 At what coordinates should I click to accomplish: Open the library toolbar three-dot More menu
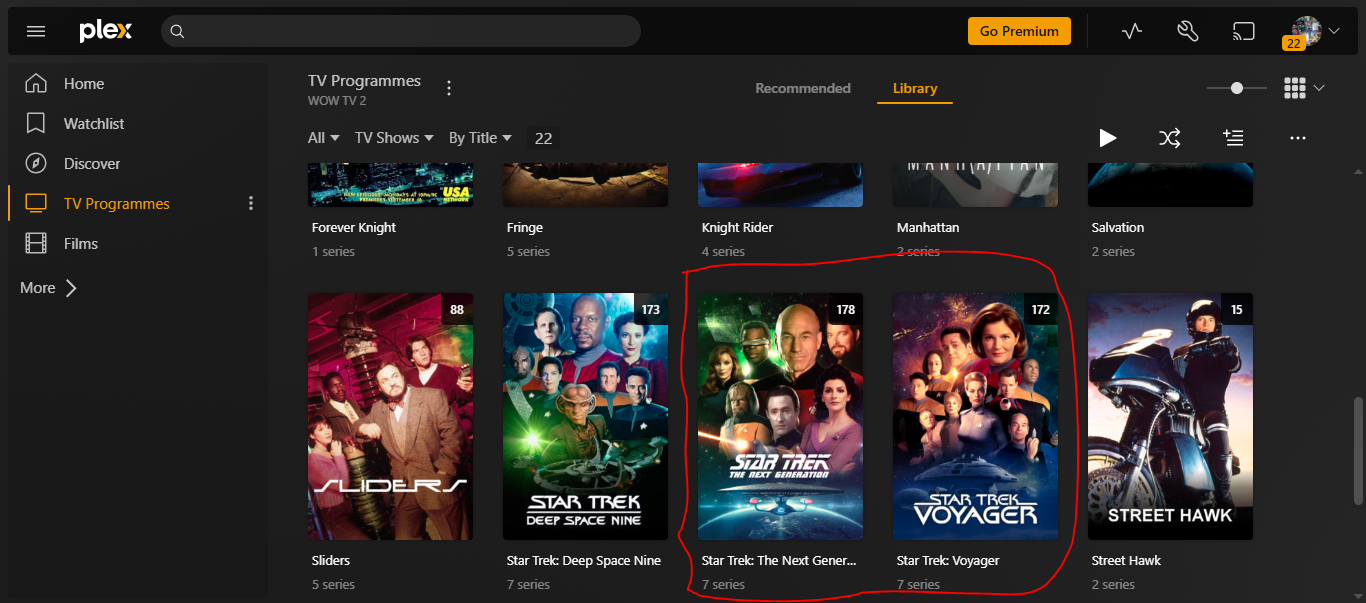tap(1298, 138)
